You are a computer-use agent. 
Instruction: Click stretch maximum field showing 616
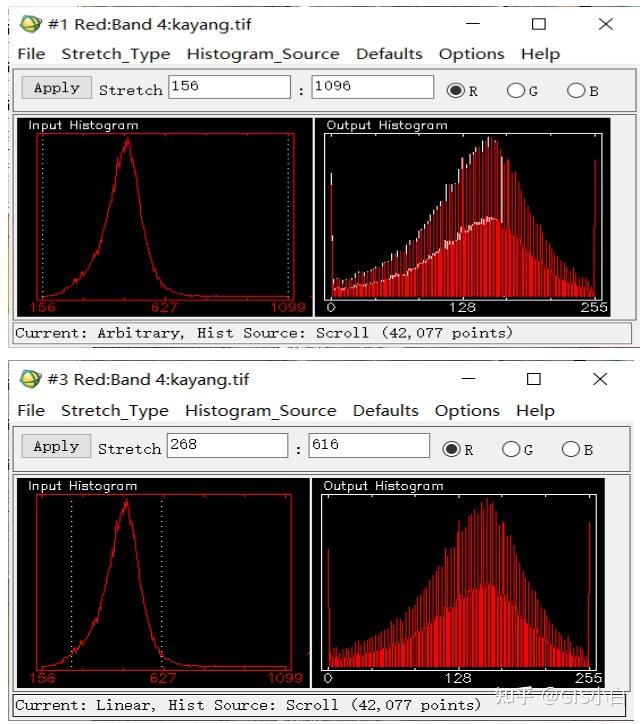coord(369,445)
